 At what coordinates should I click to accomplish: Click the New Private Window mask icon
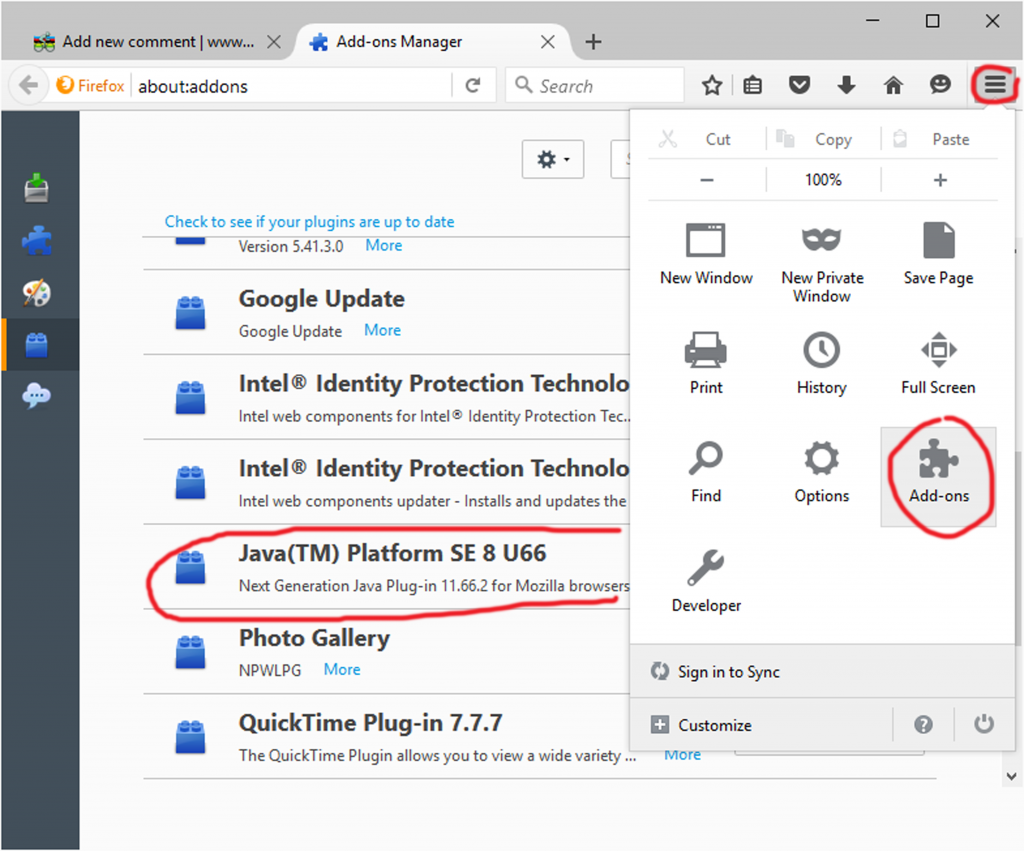[822, 240]
